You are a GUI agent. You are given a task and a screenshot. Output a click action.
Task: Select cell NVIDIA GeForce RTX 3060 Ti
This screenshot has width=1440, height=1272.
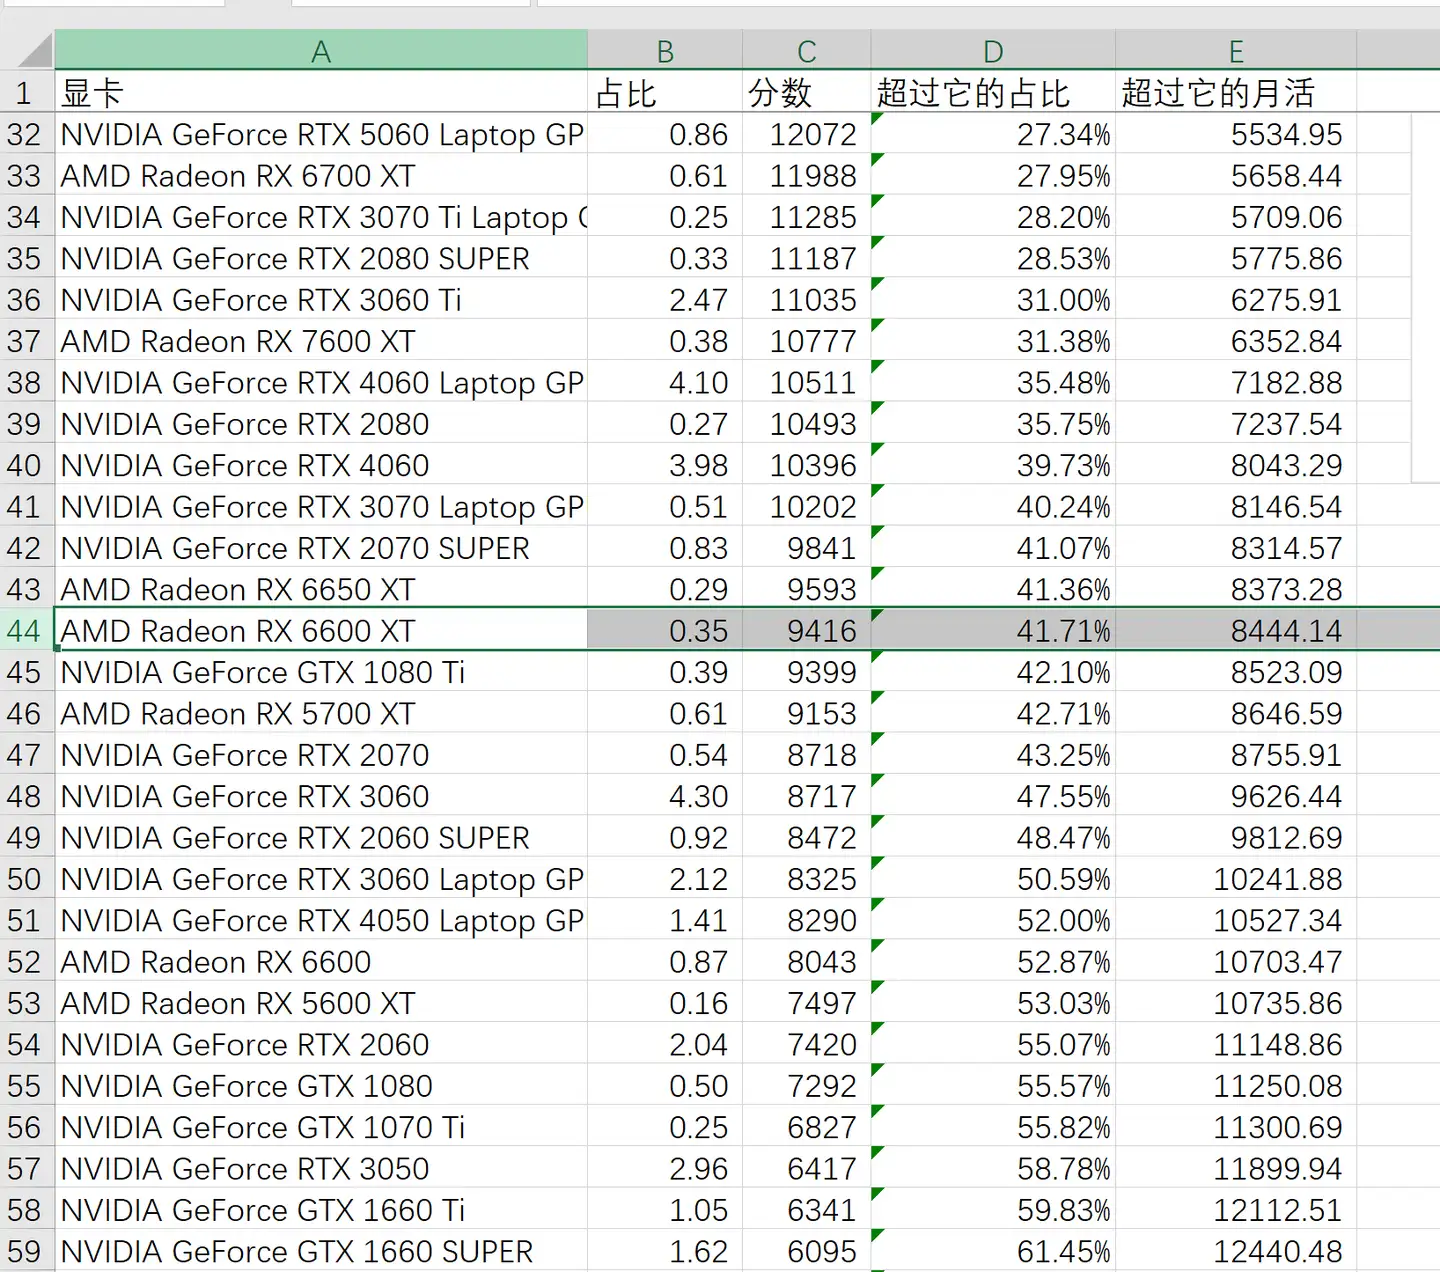[321, 299]
